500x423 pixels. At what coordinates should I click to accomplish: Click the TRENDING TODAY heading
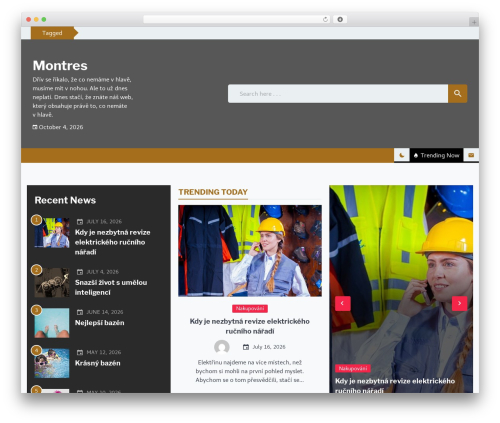pos(213,192)
